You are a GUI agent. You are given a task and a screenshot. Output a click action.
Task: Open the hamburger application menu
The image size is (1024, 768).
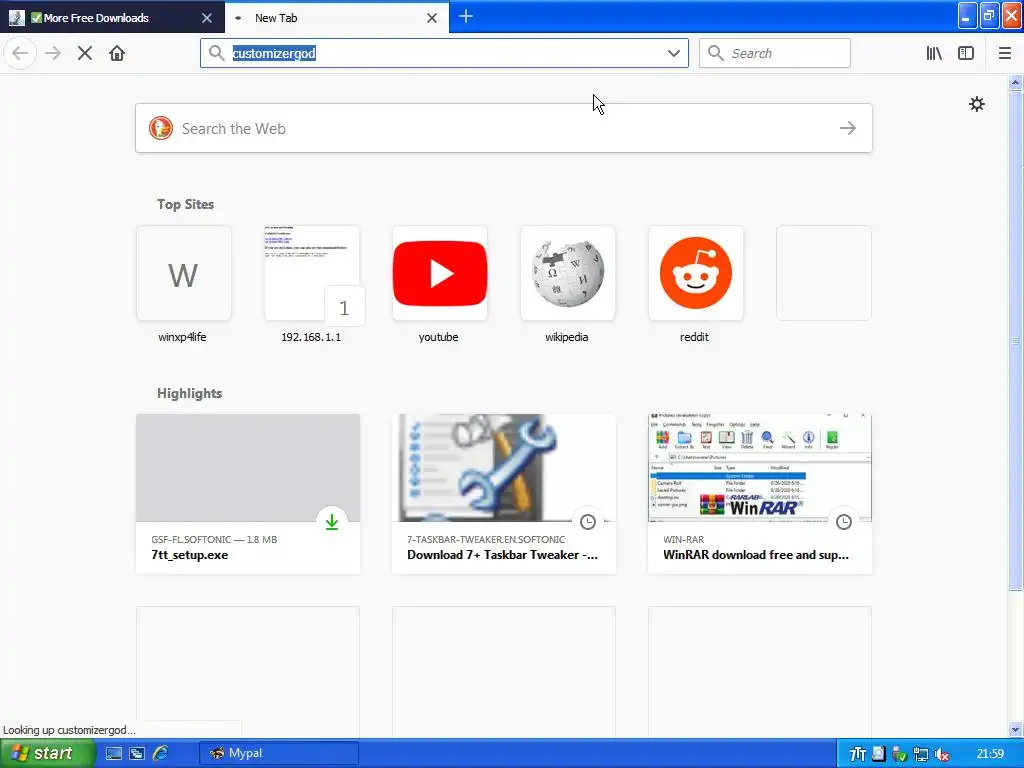[x=1004, y=53]
